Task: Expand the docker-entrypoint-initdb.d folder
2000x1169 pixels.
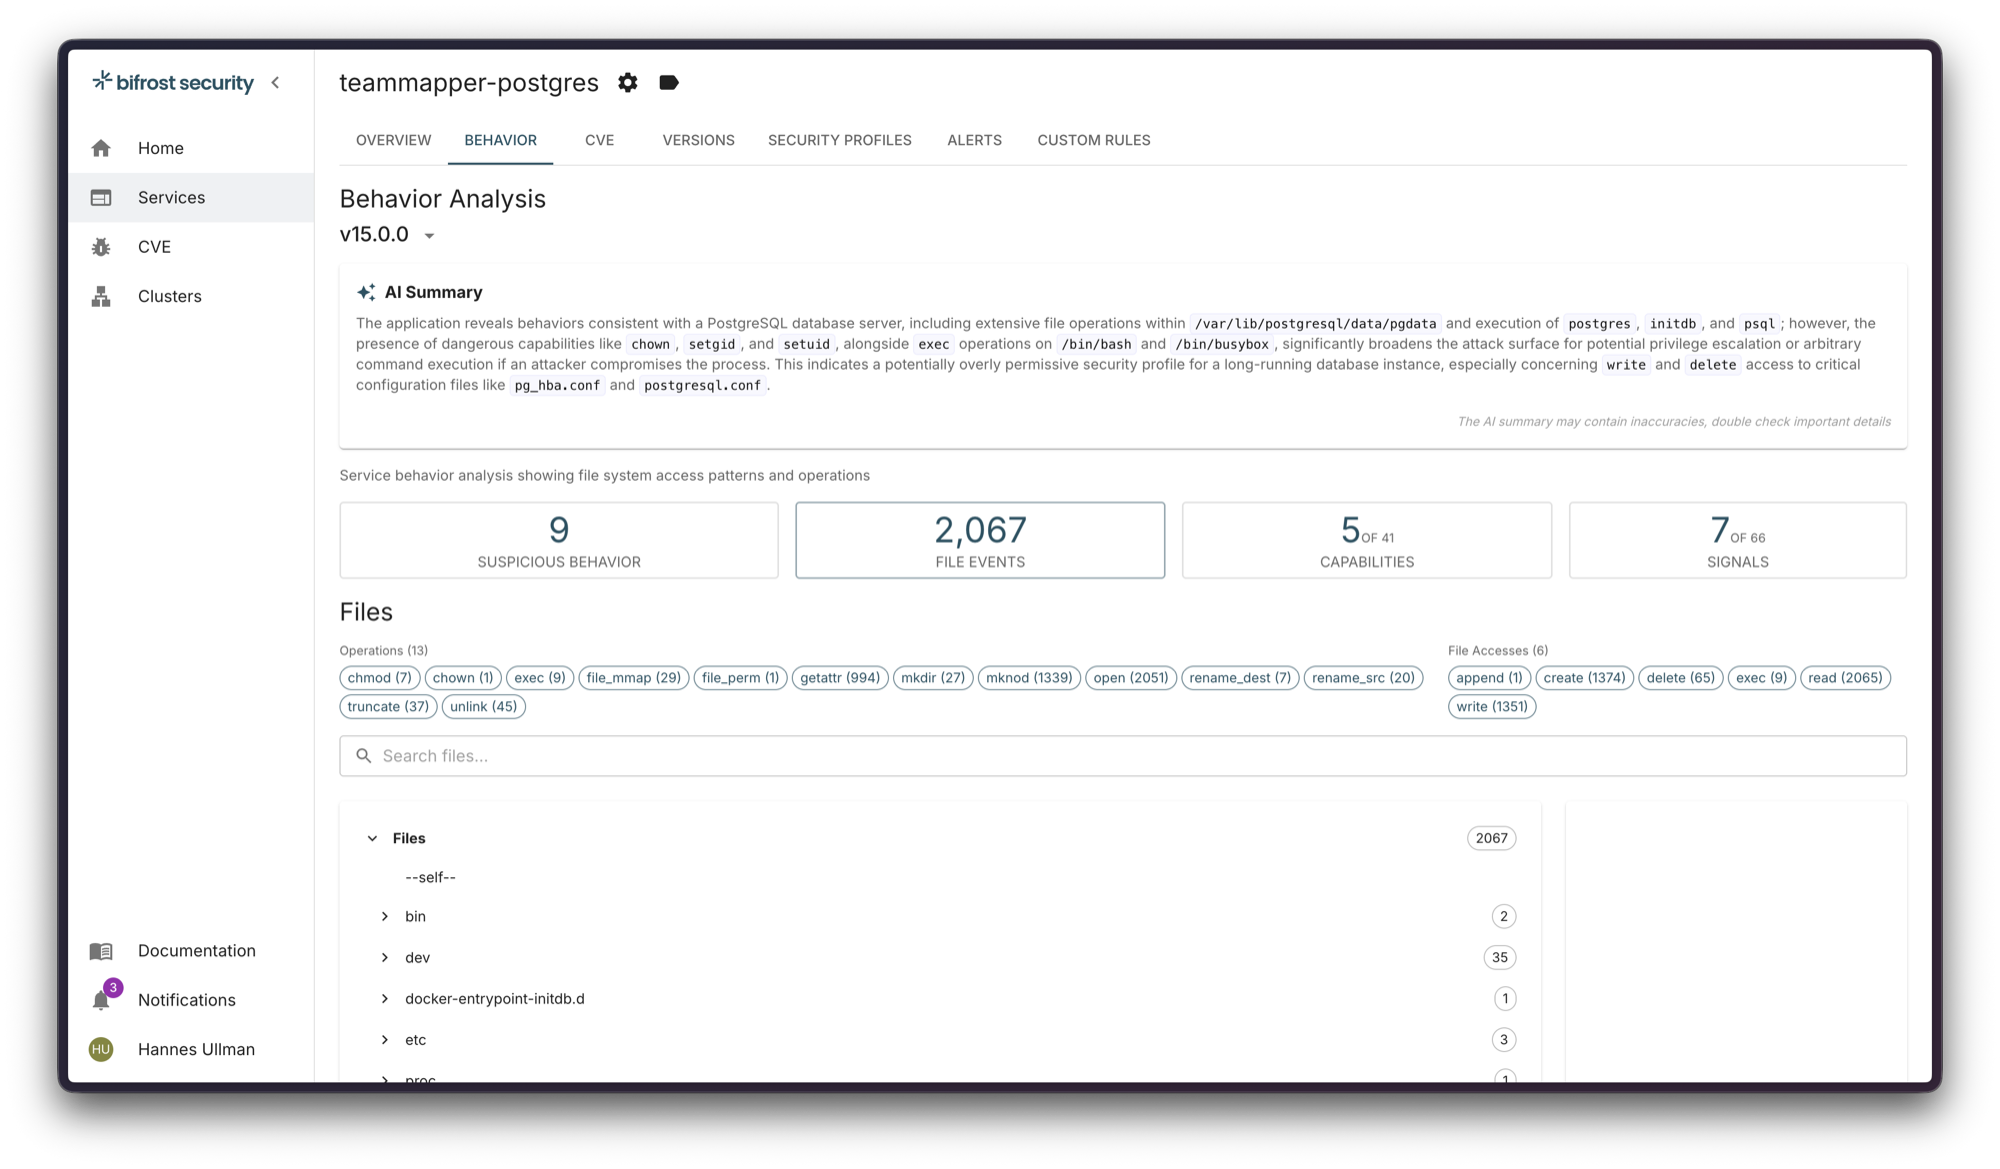Action: [x=385, y=998]
